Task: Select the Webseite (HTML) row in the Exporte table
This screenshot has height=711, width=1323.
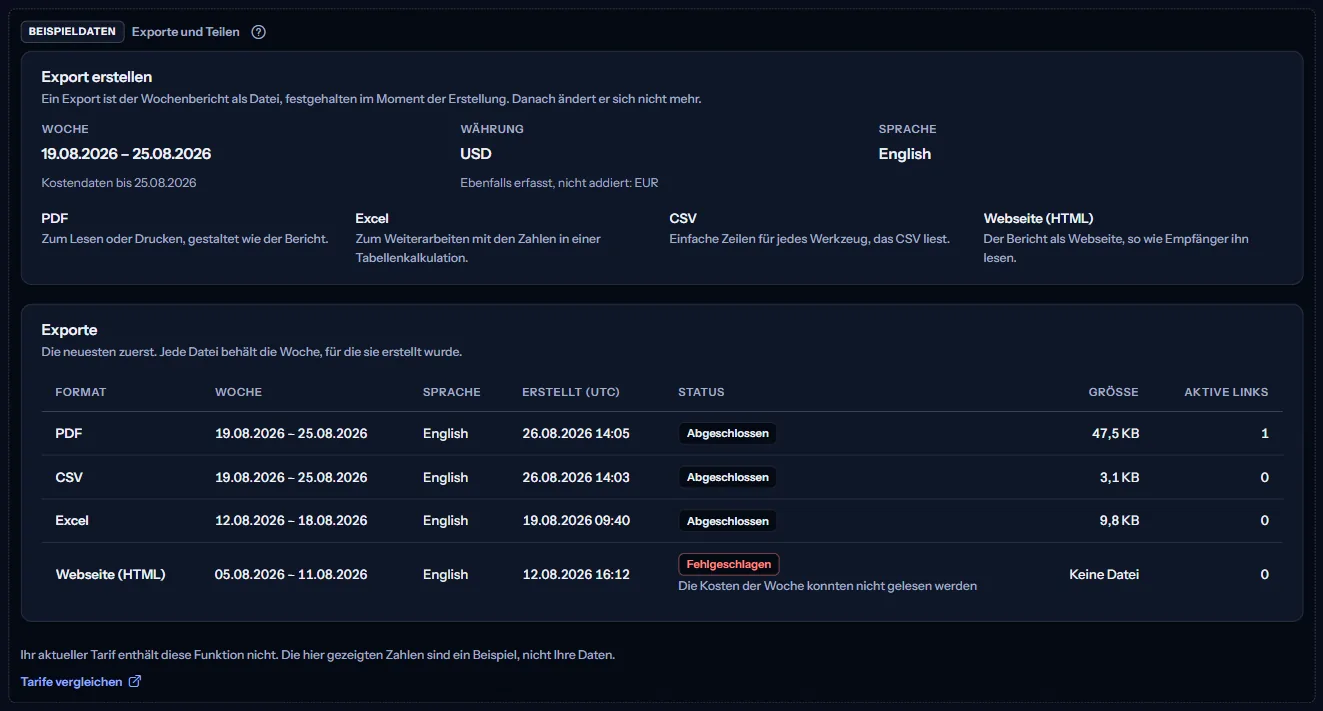Action: (x=662, y=575)
